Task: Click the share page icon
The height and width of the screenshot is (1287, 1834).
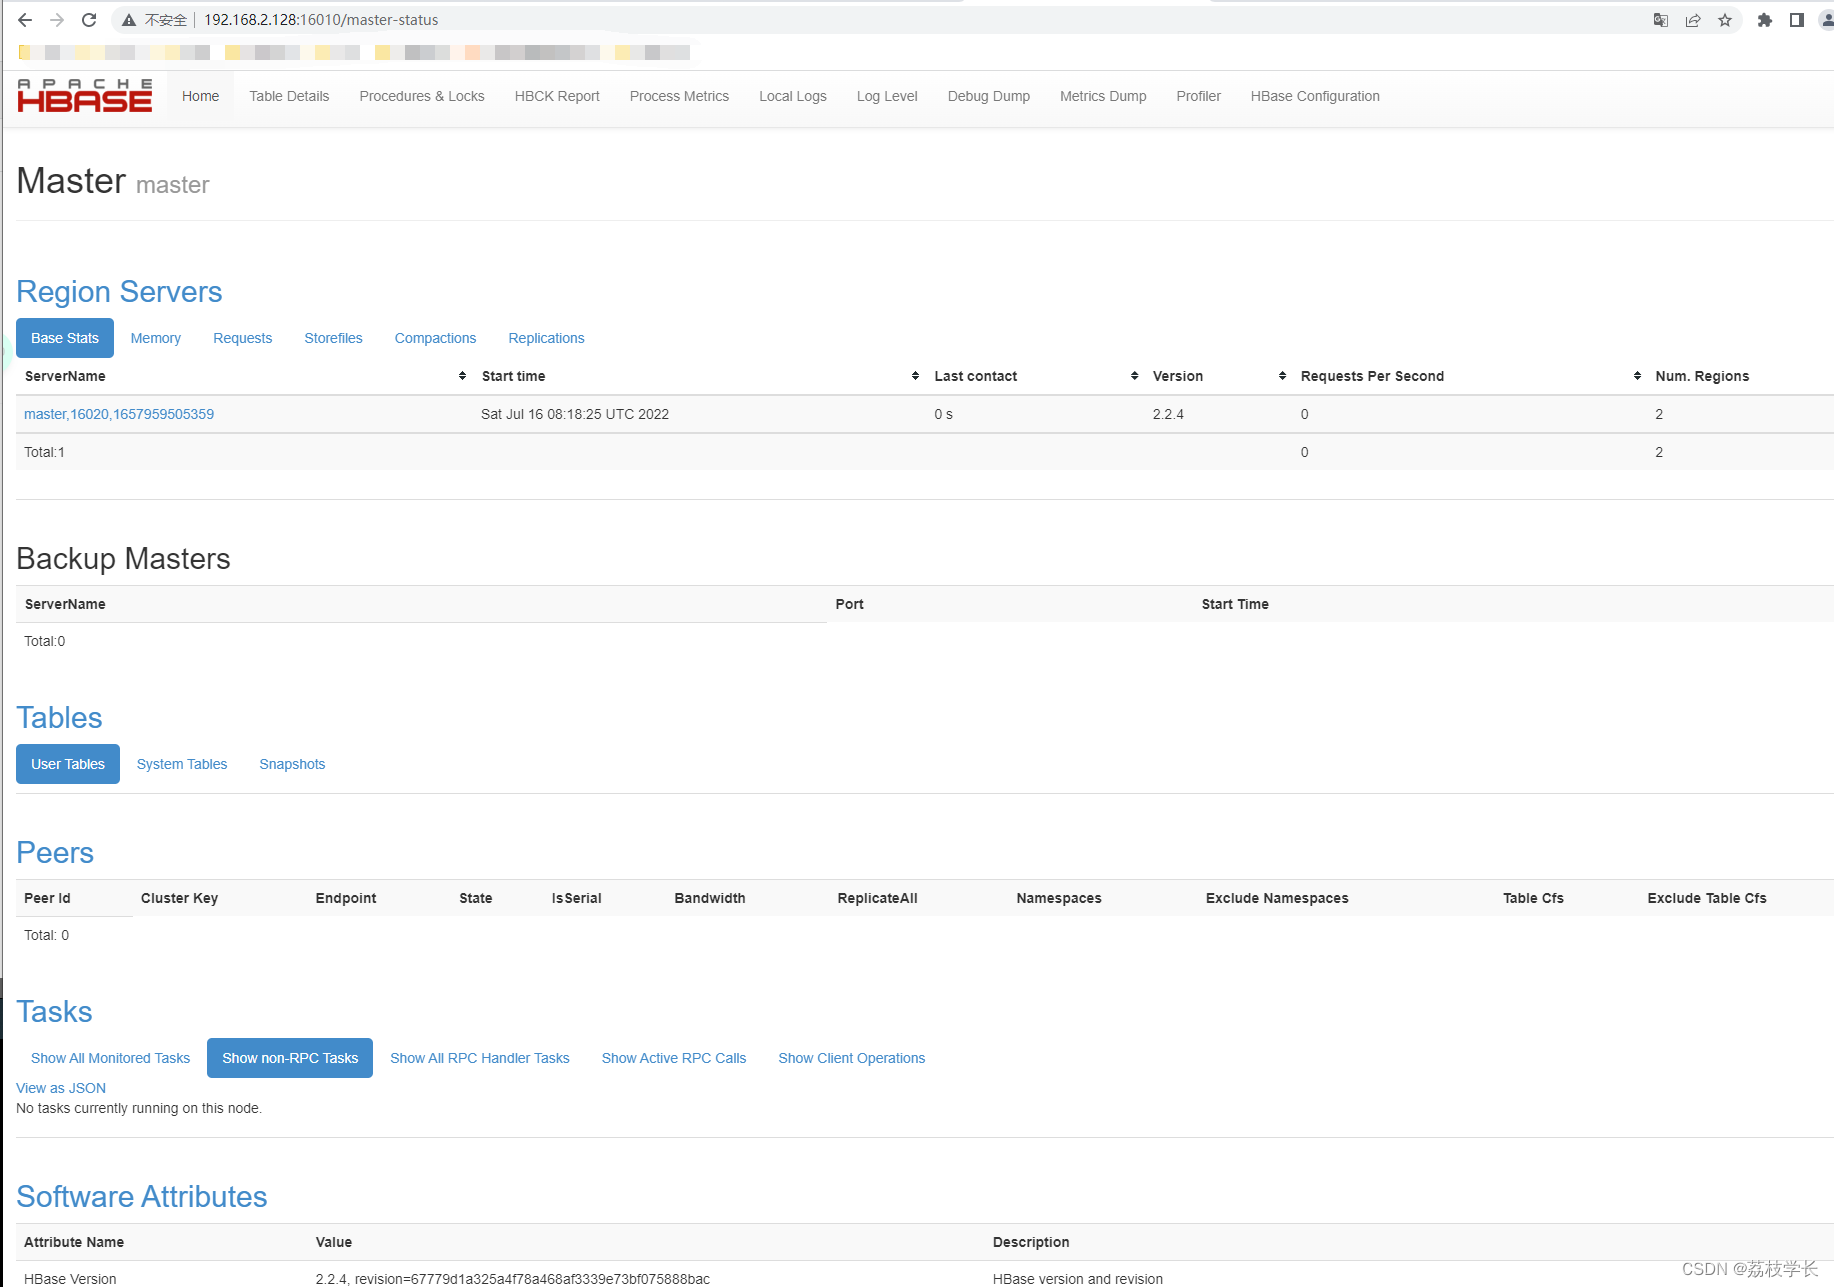Action: pos(1693,20)
